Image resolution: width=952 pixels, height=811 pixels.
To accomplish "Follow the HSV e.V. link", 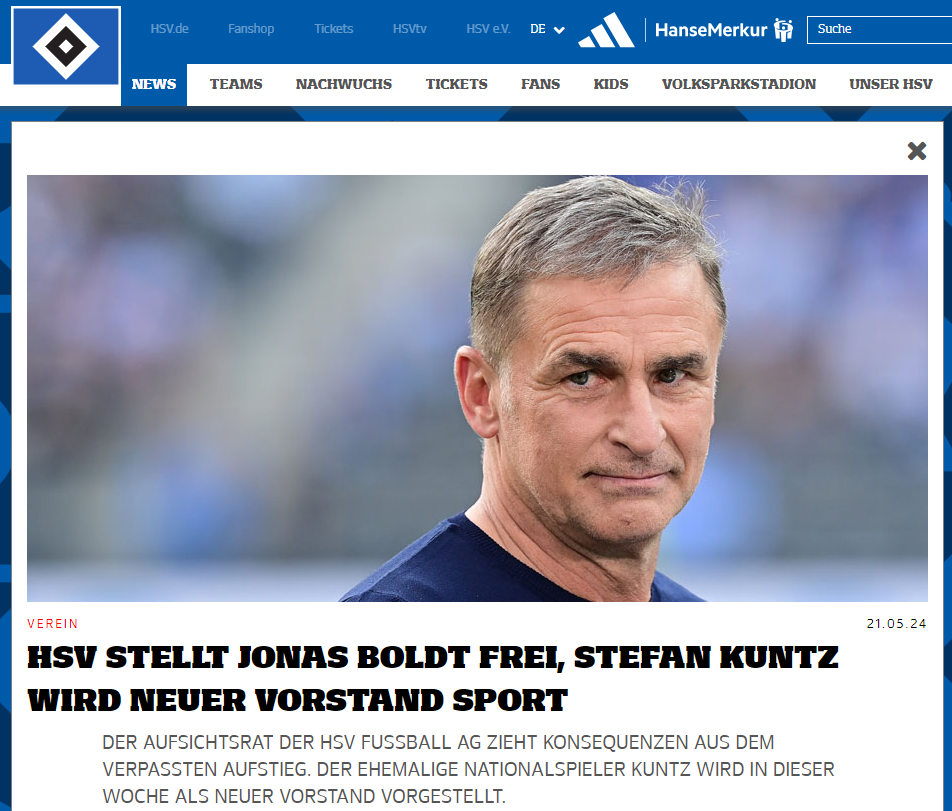I will click(x=488, y=29).
